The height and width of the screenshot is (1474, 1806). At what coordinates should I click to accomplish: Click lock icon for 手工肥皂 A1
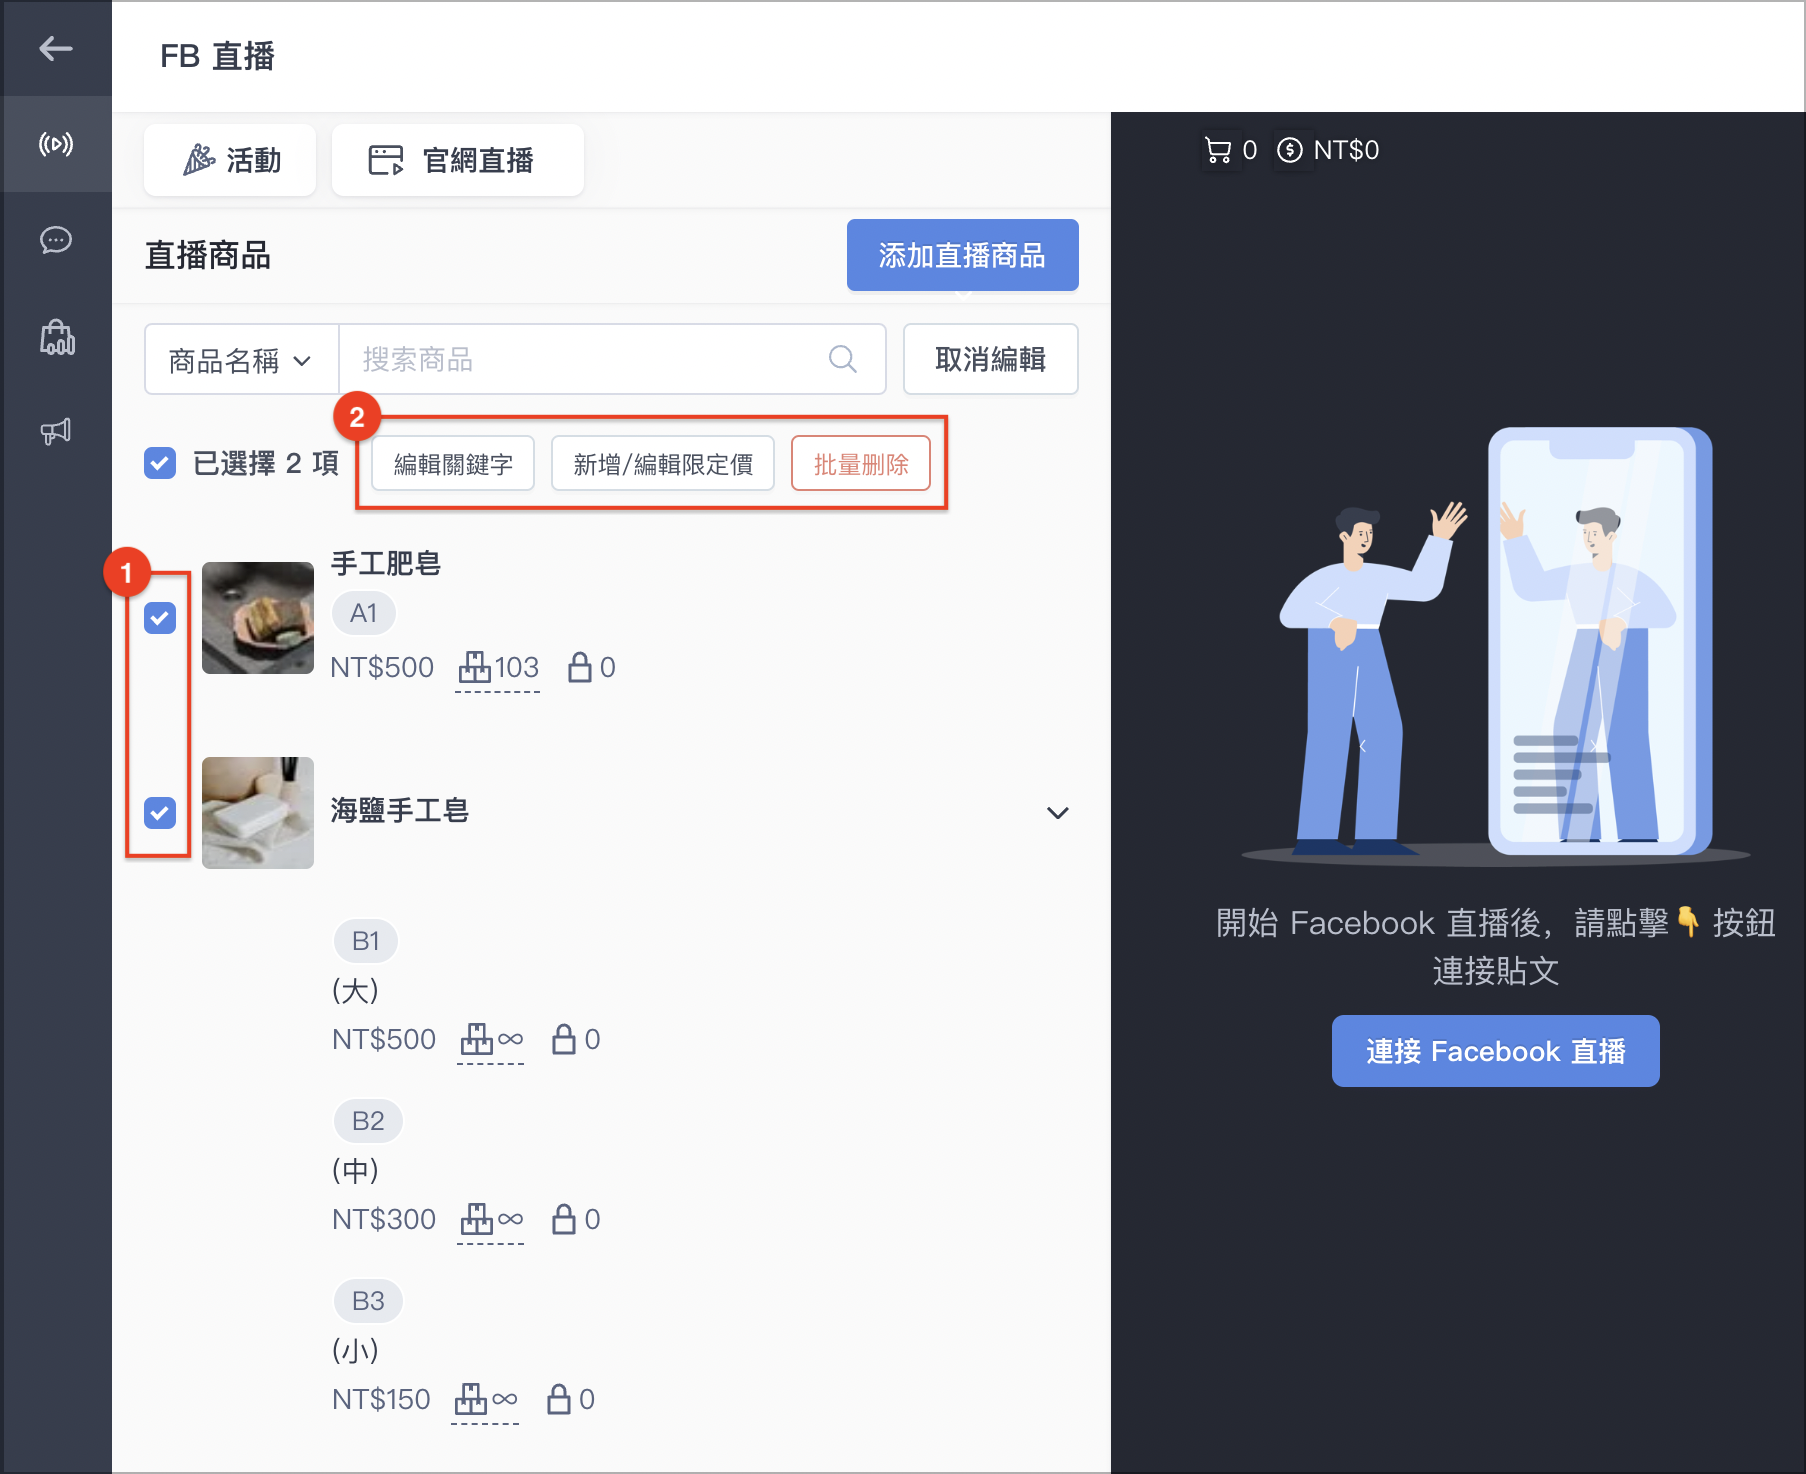point(580,667)
